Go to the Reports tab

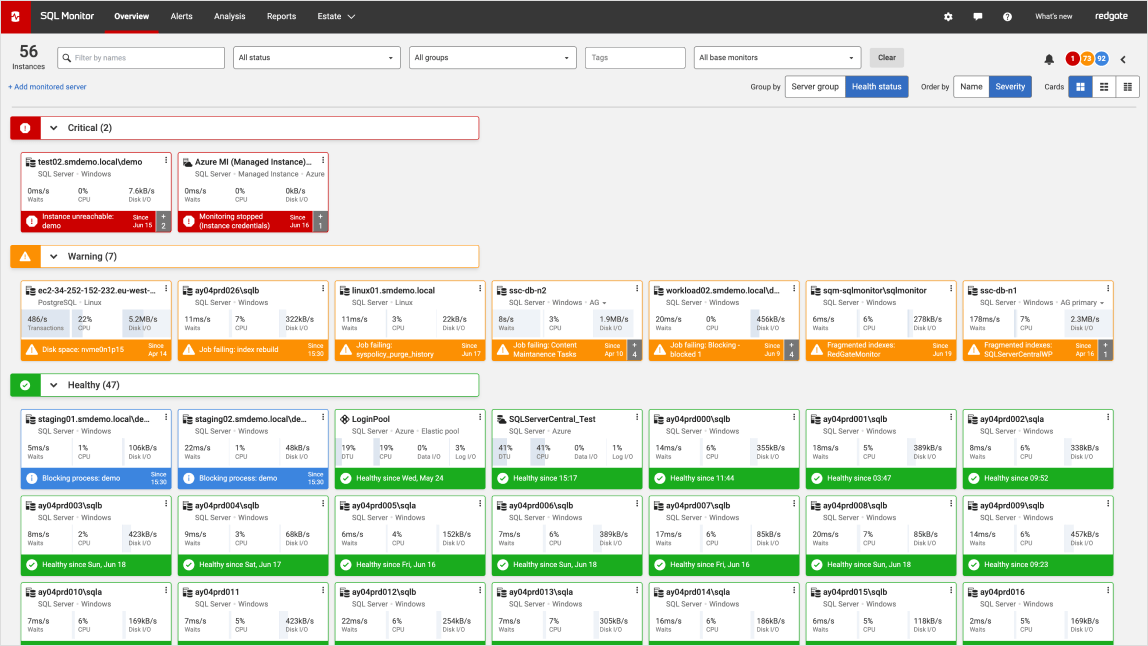coord(282,16)
